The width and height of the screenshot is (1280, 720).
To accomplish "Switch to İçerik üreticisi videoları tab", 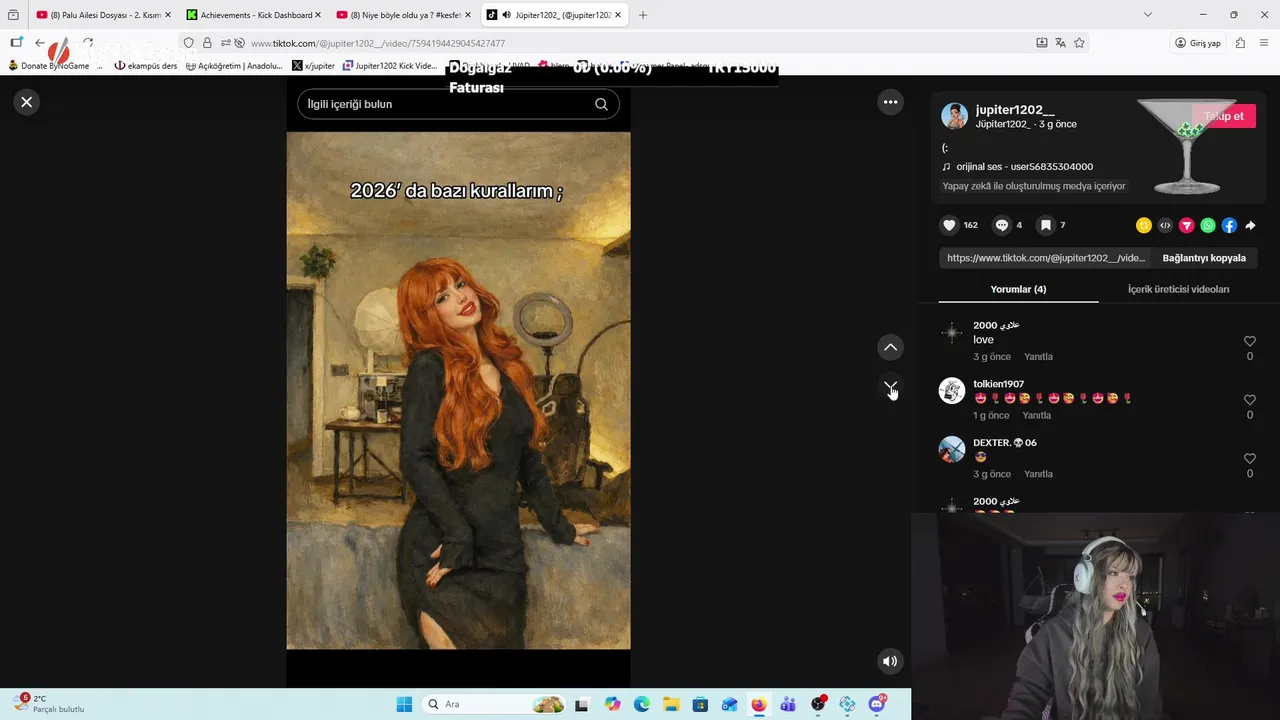I will (x=1178, y=289).
